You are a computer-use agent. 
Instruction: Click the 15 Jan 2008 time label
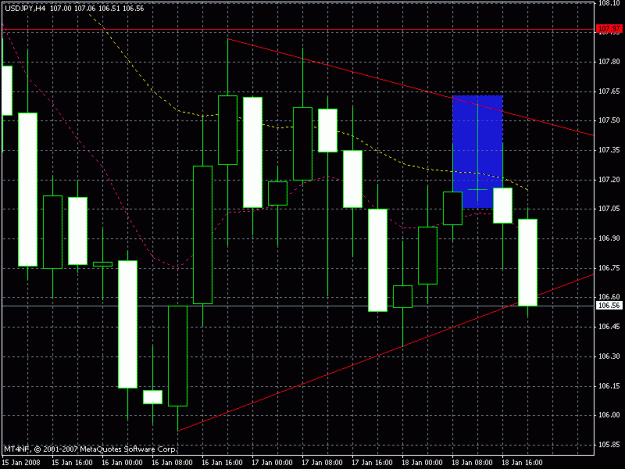coord(21,463)
